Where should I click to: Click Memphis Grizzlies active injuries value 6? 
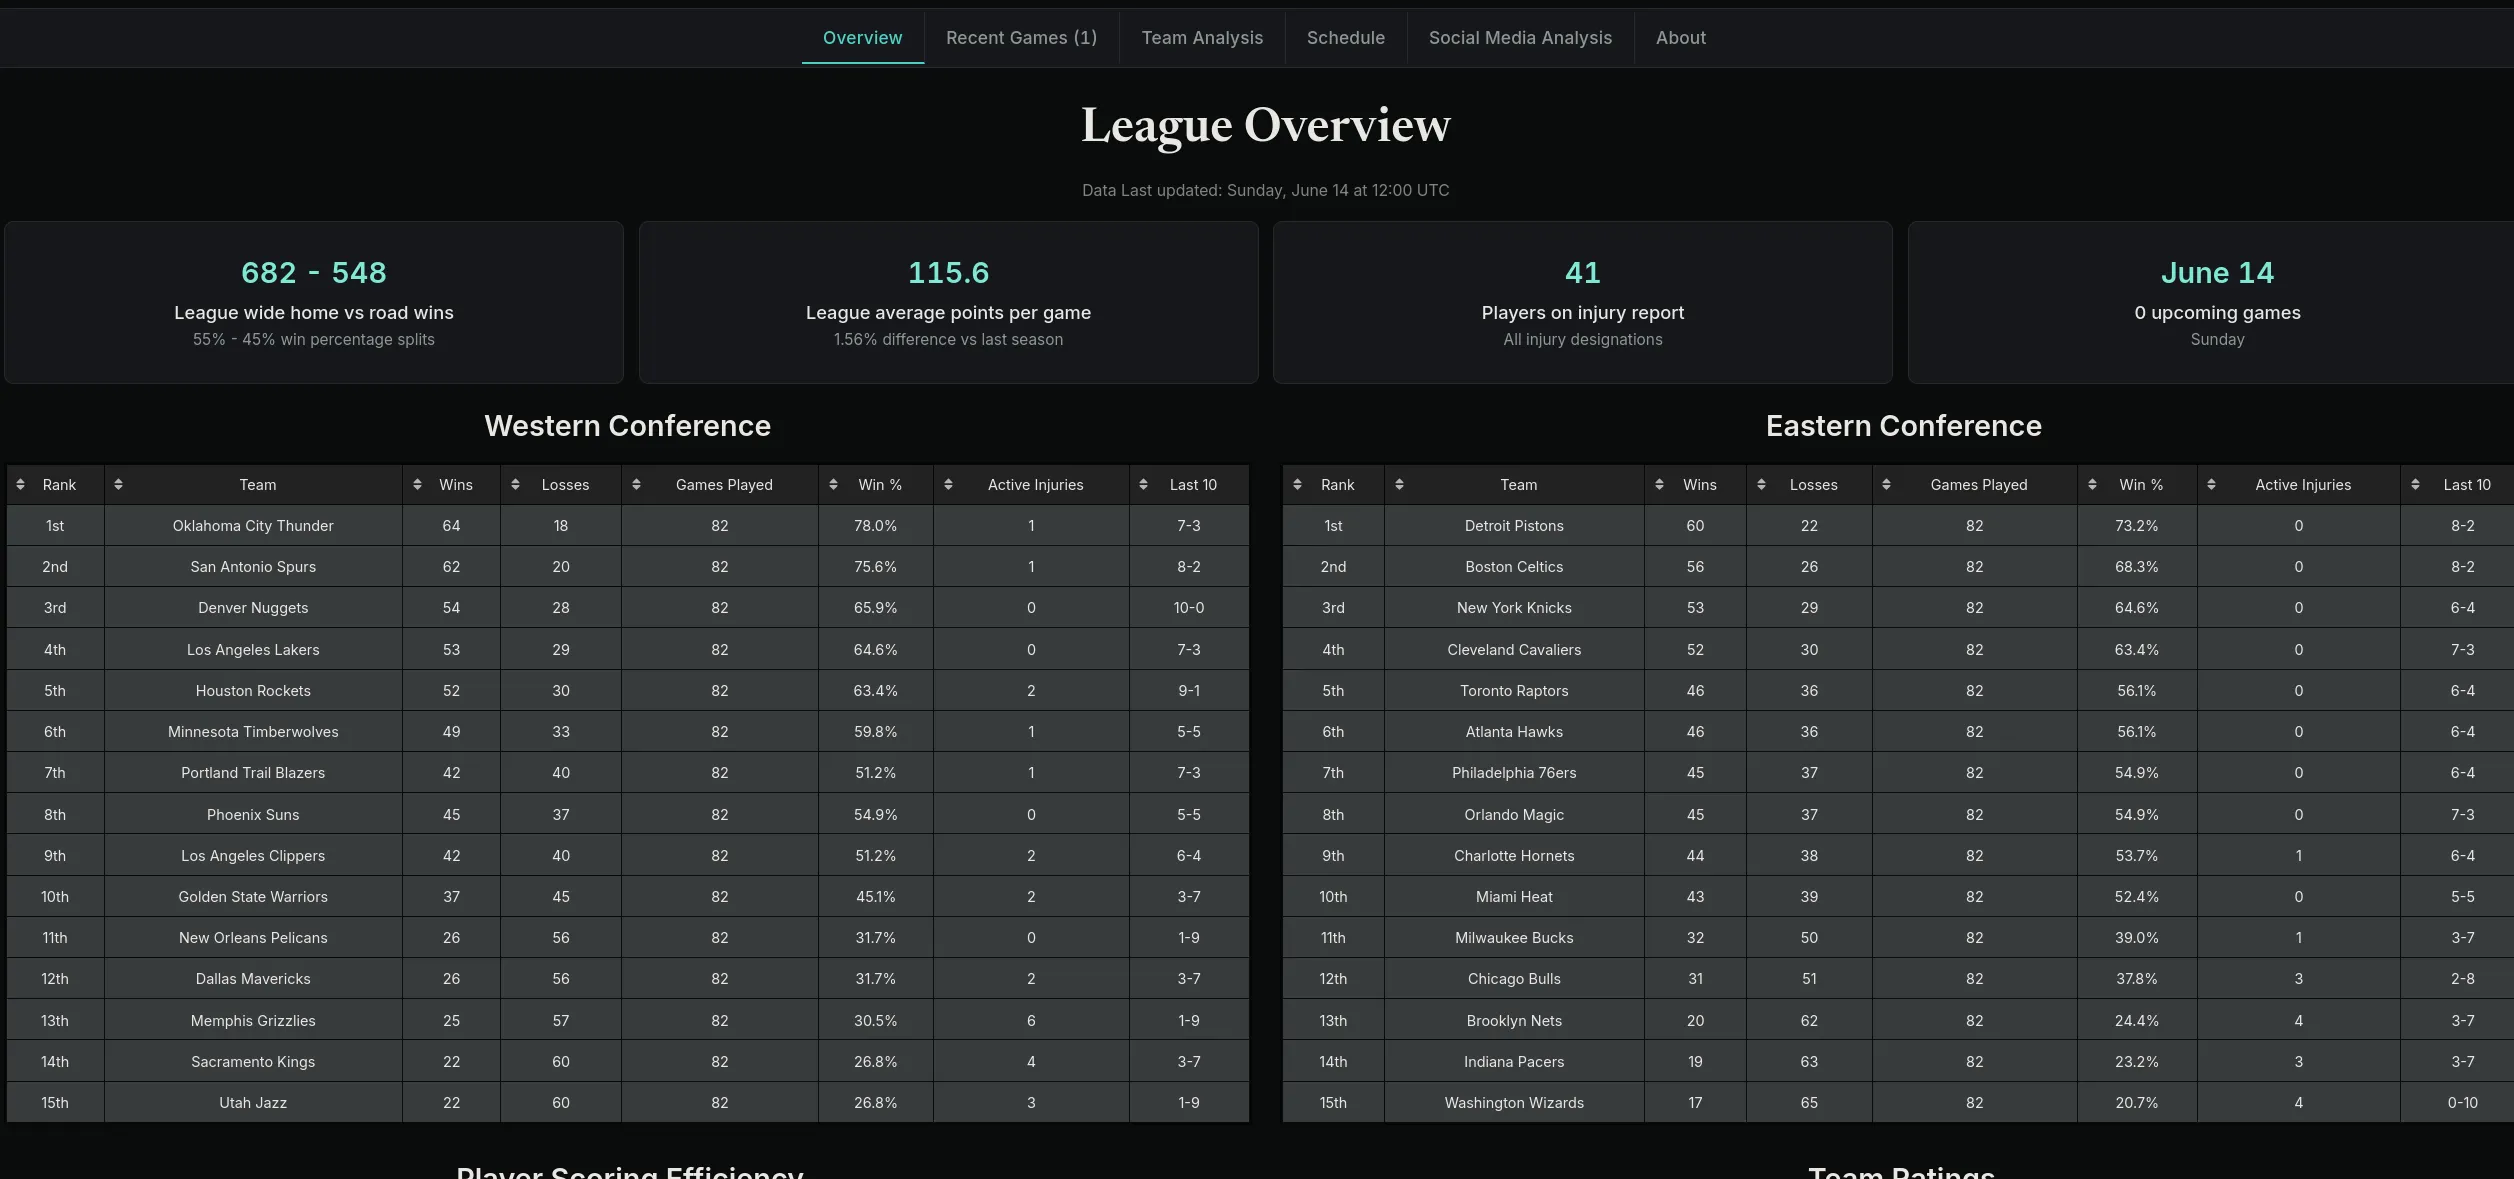1031,1021
